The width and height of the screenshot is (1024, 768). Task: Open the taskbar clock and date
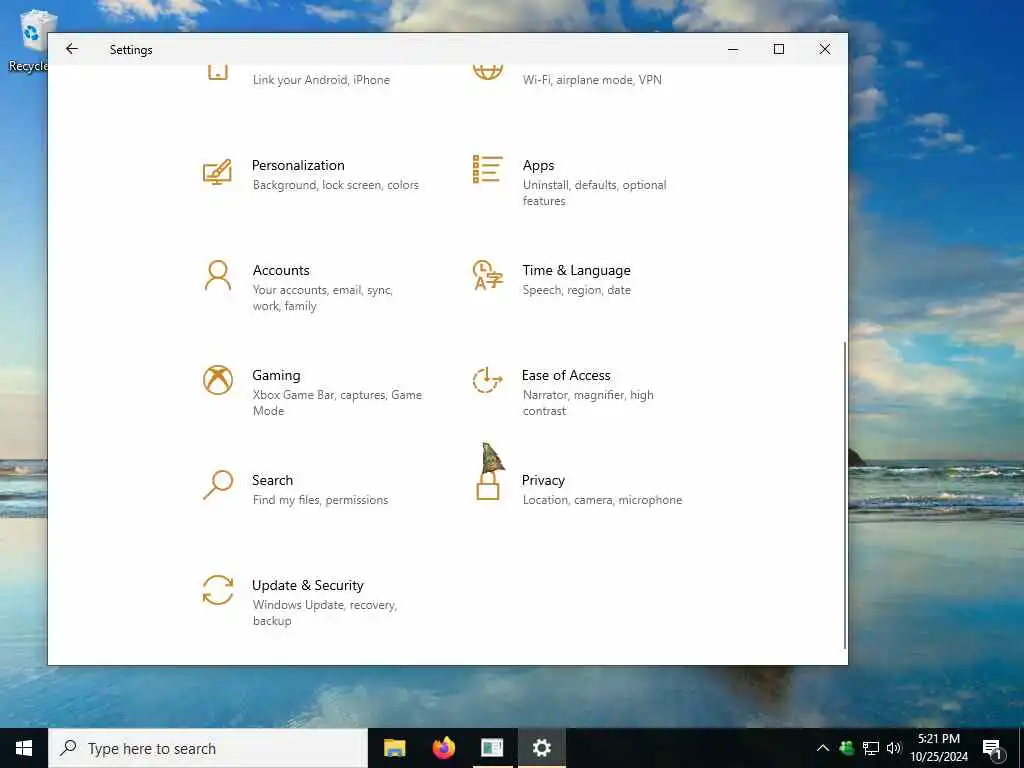938,748
